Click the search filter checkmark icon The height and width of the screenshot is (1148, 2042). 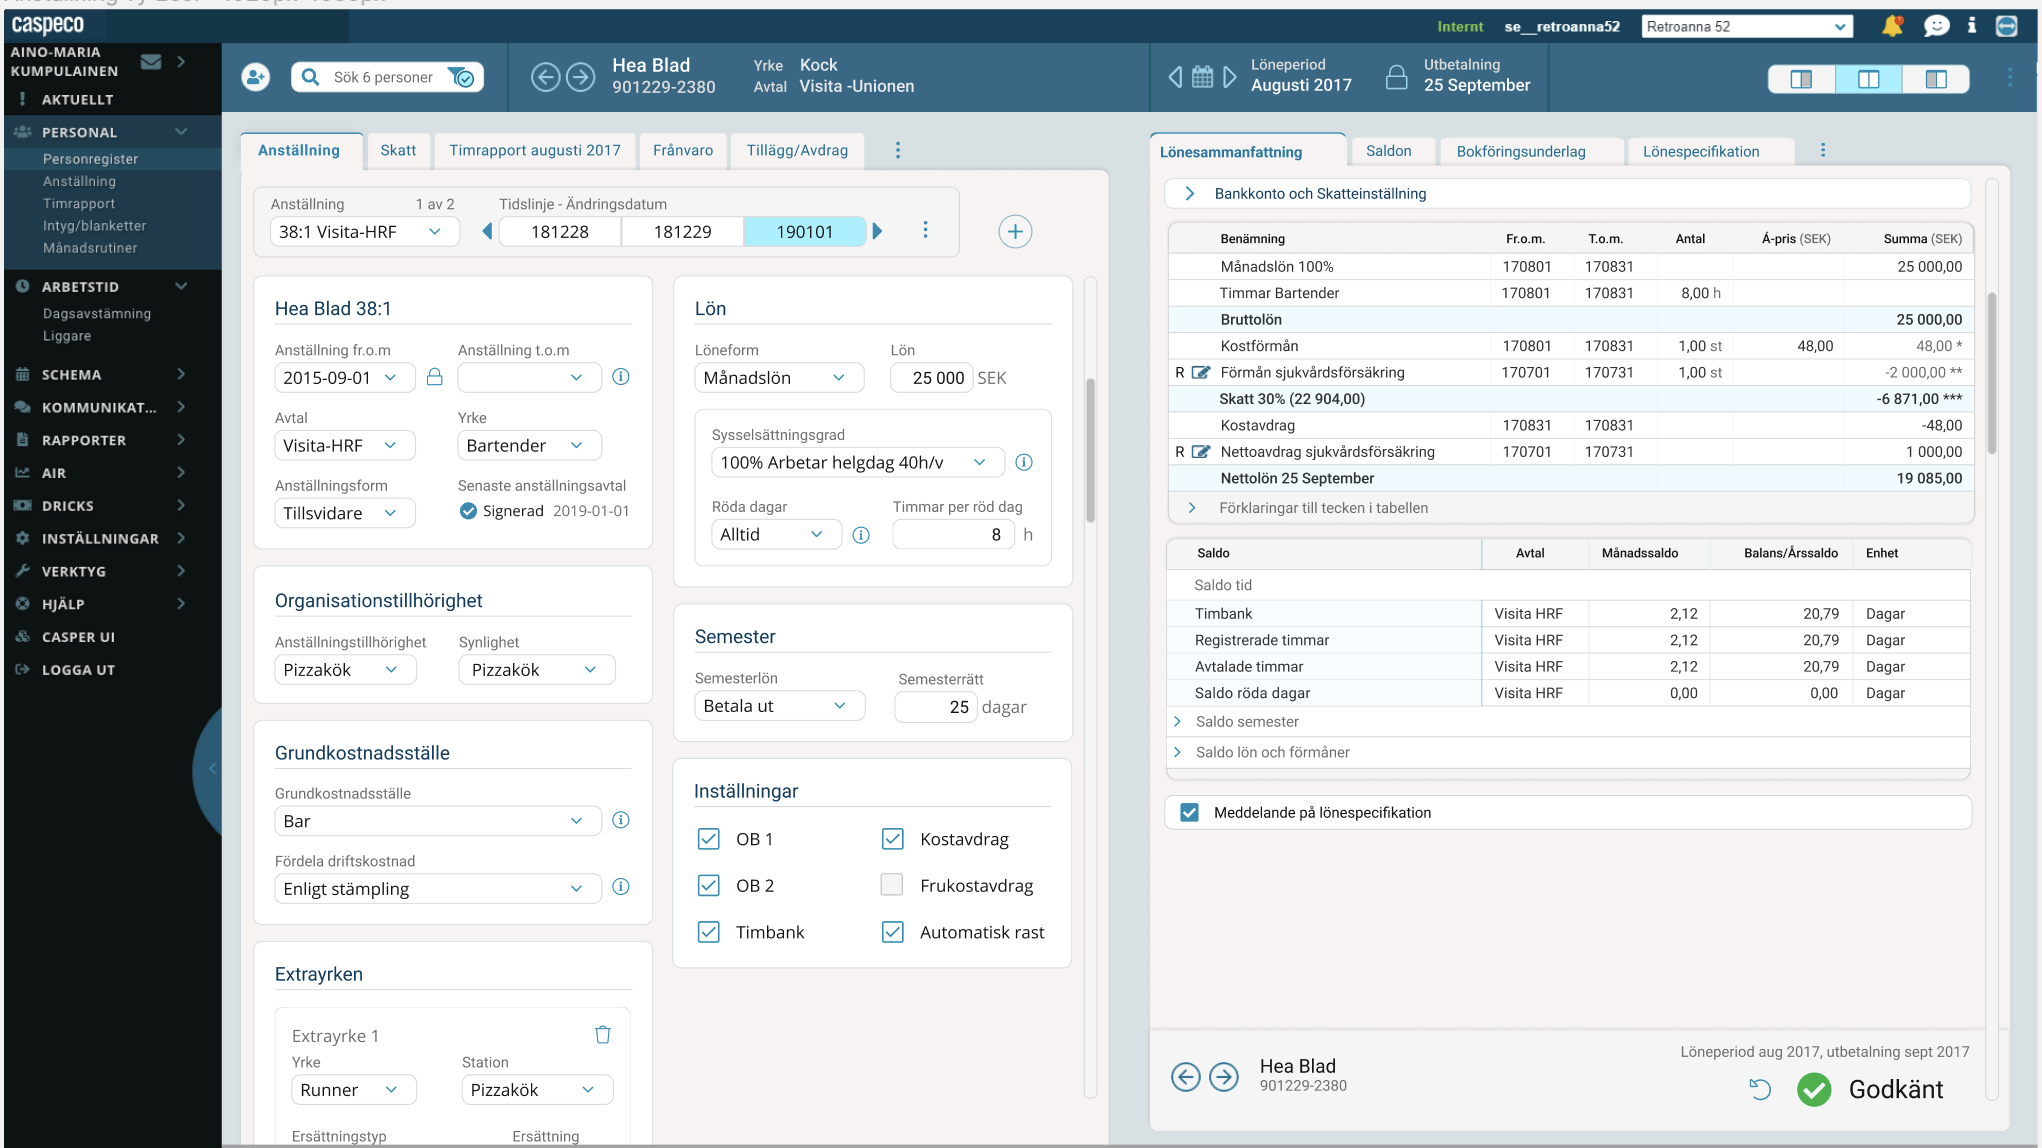pyautogui.click(x=461, y=77)
